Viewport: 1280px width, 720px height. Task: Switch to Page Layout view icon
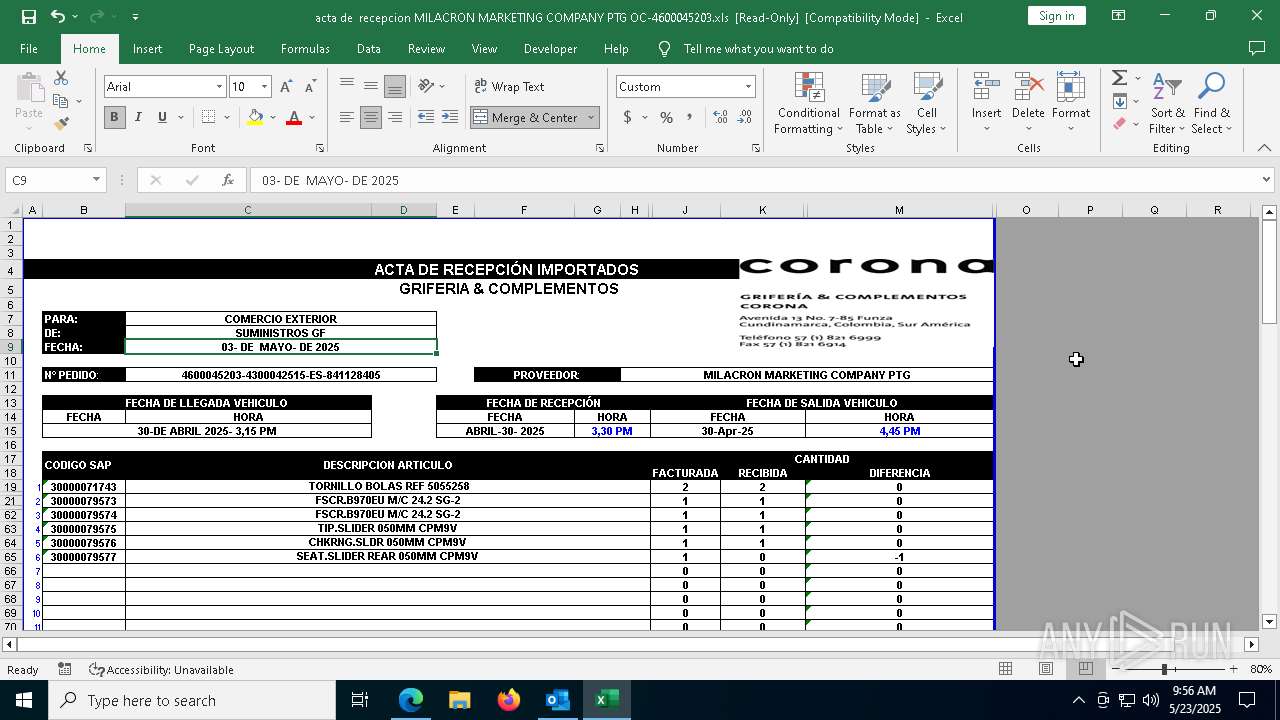click(1046, 669)
